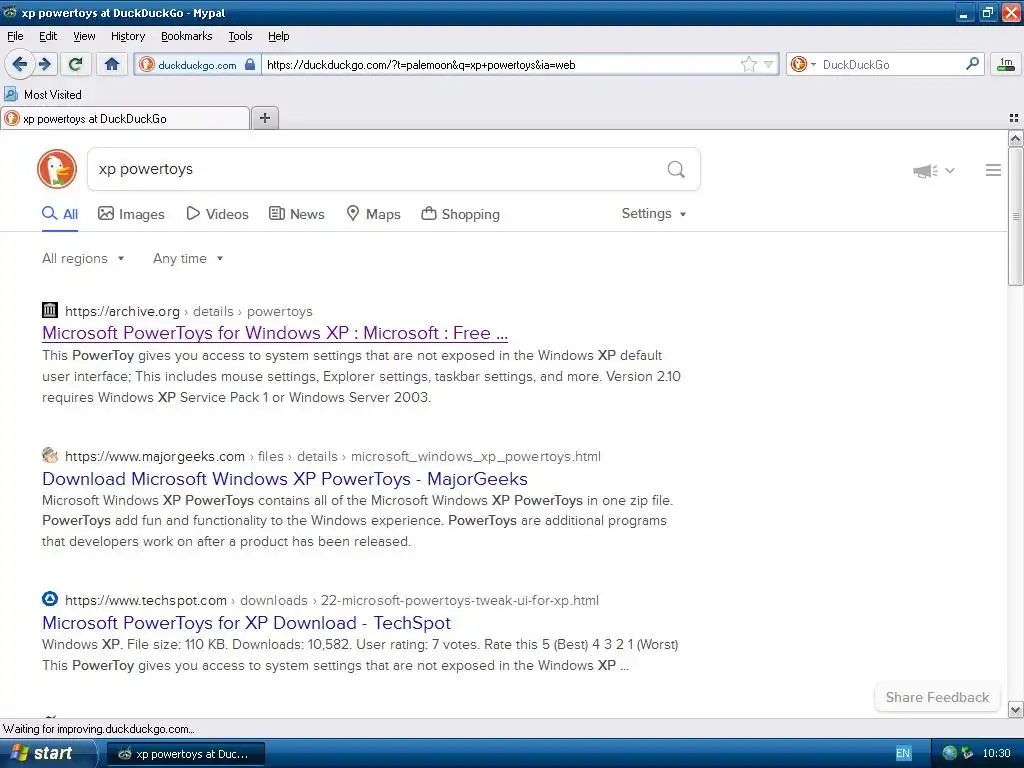Switch to the Maps results tab
This screenshot has width=1024, height=768.
pyautogui.click(x=373, y=214)
